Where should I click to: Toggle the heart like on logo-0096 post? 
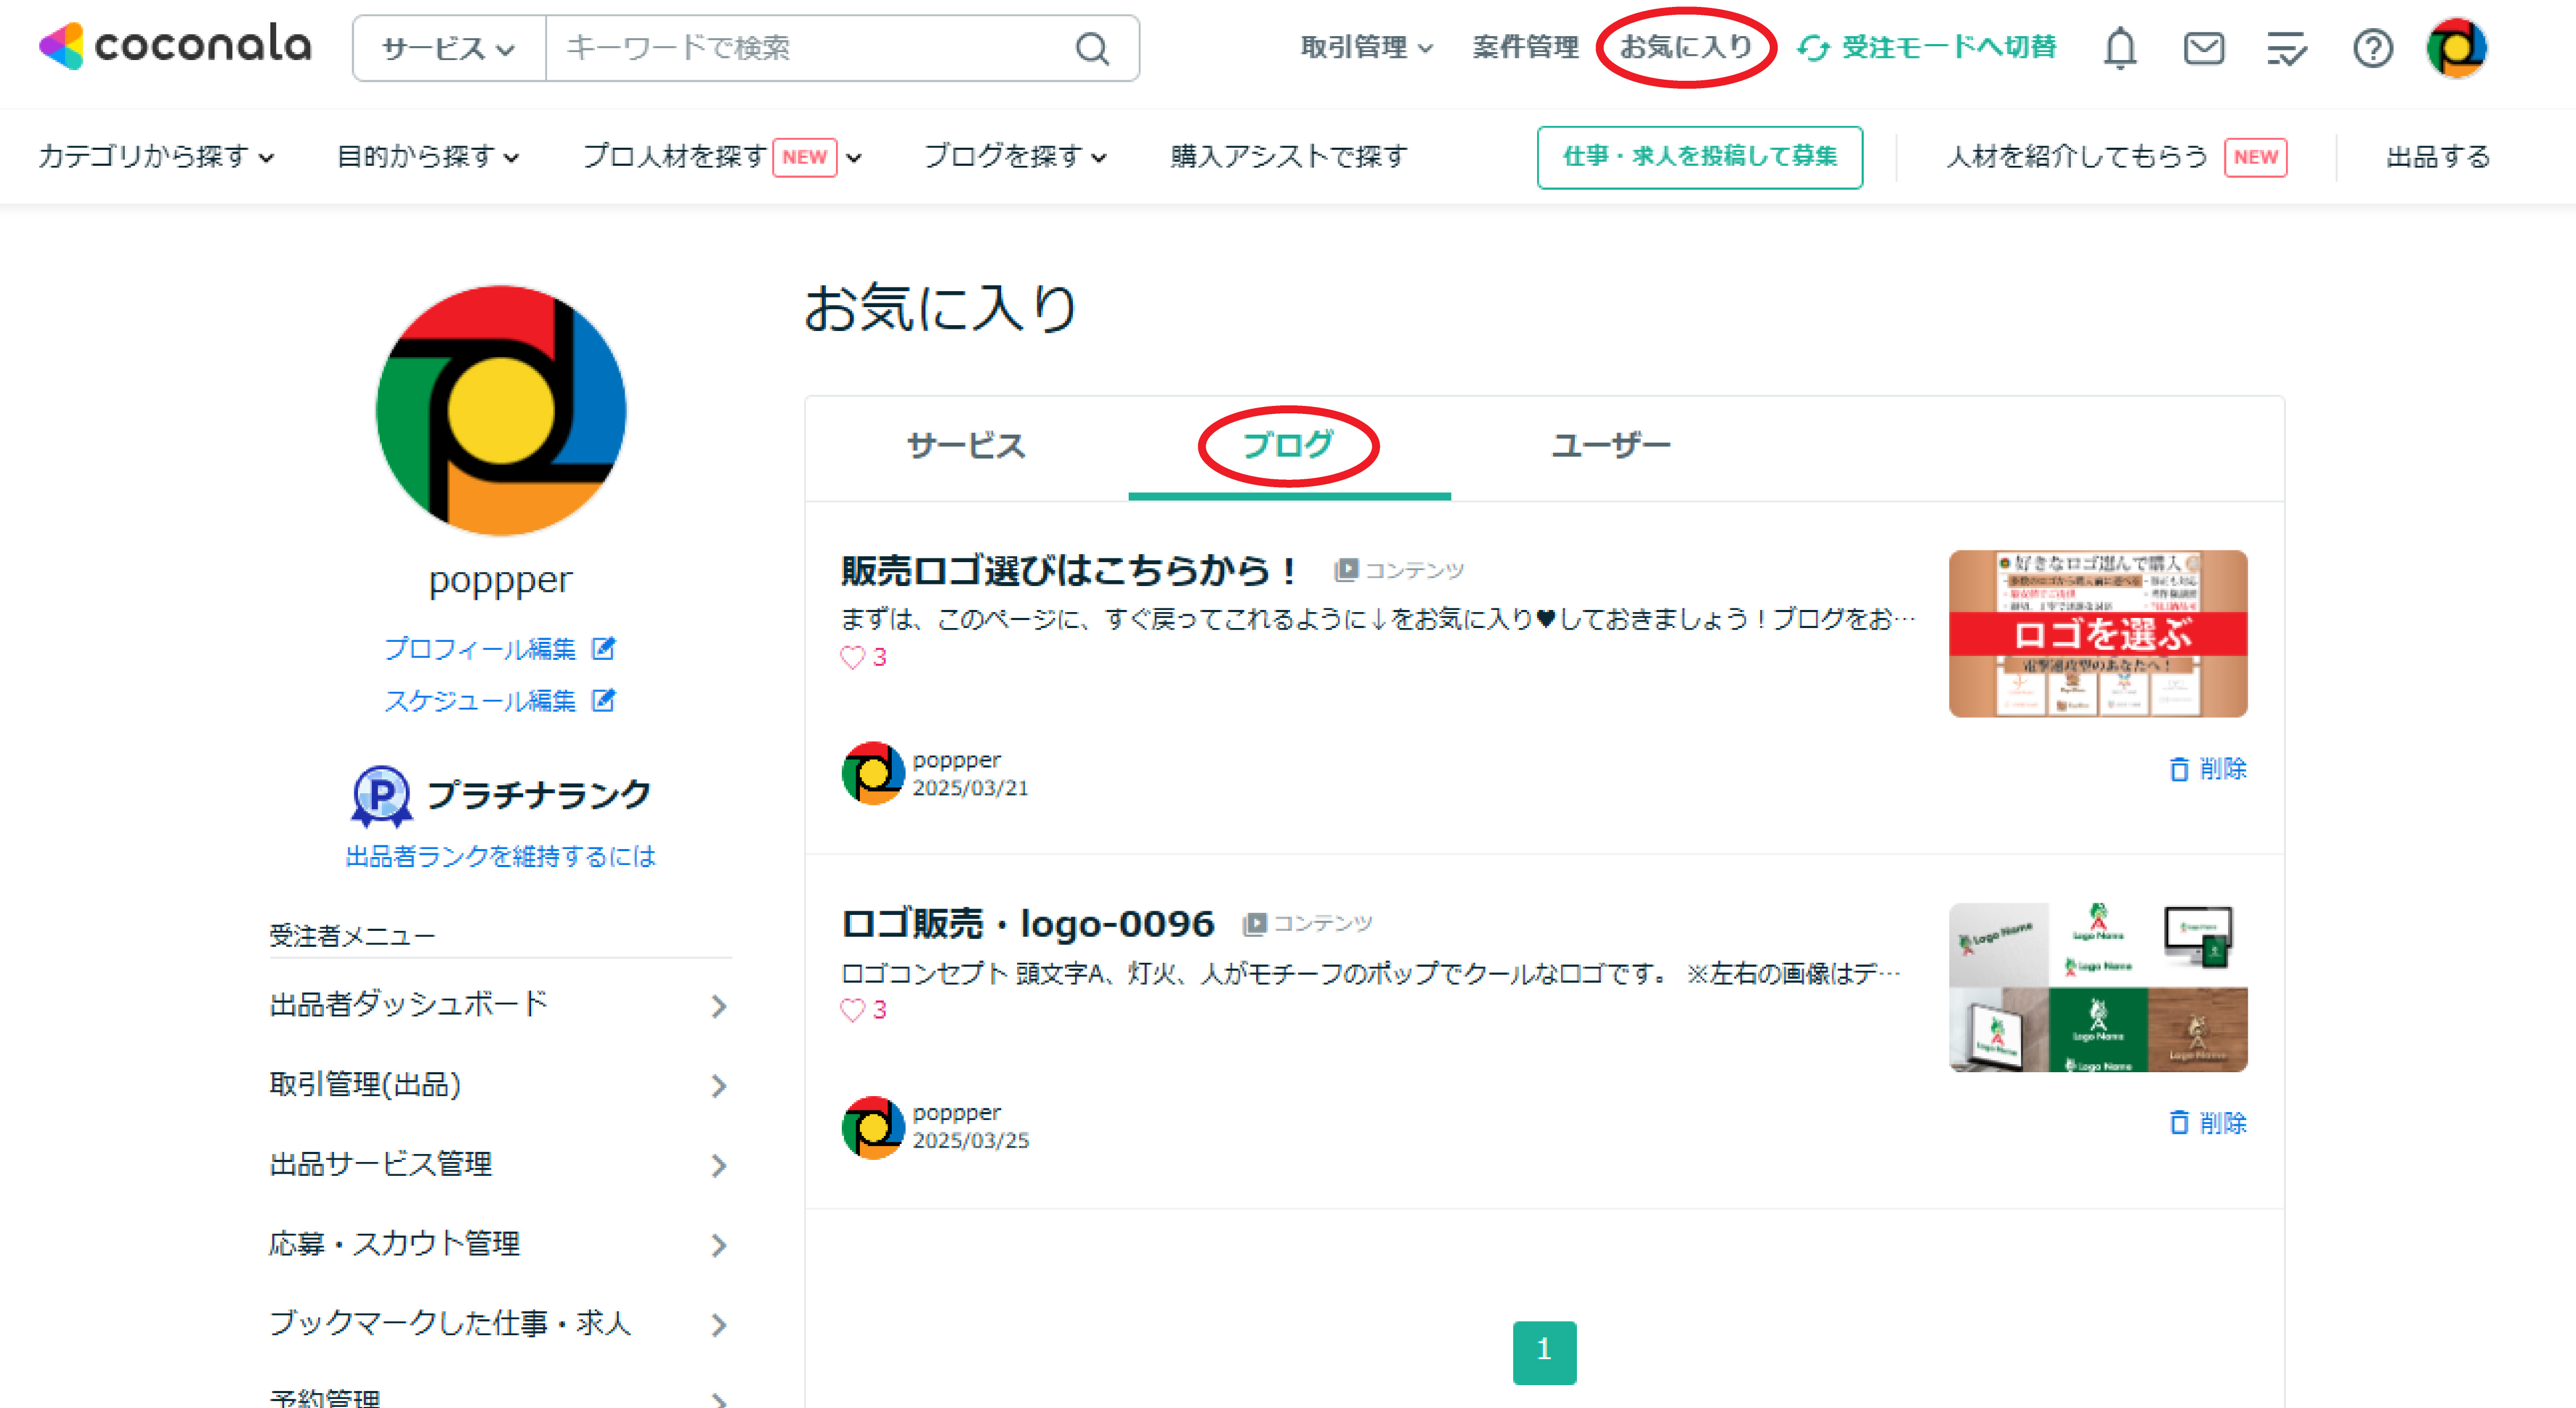pyautogui.click(x=852, y=1010)
